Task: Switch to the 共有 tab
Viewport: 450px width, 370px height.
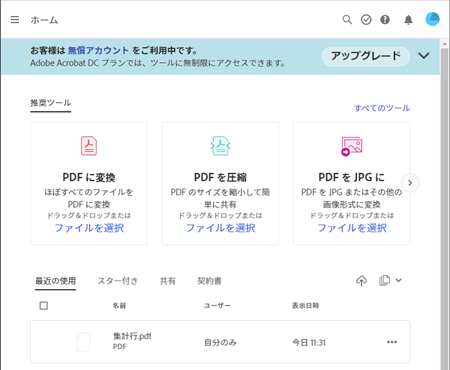Action: point(167,281)
